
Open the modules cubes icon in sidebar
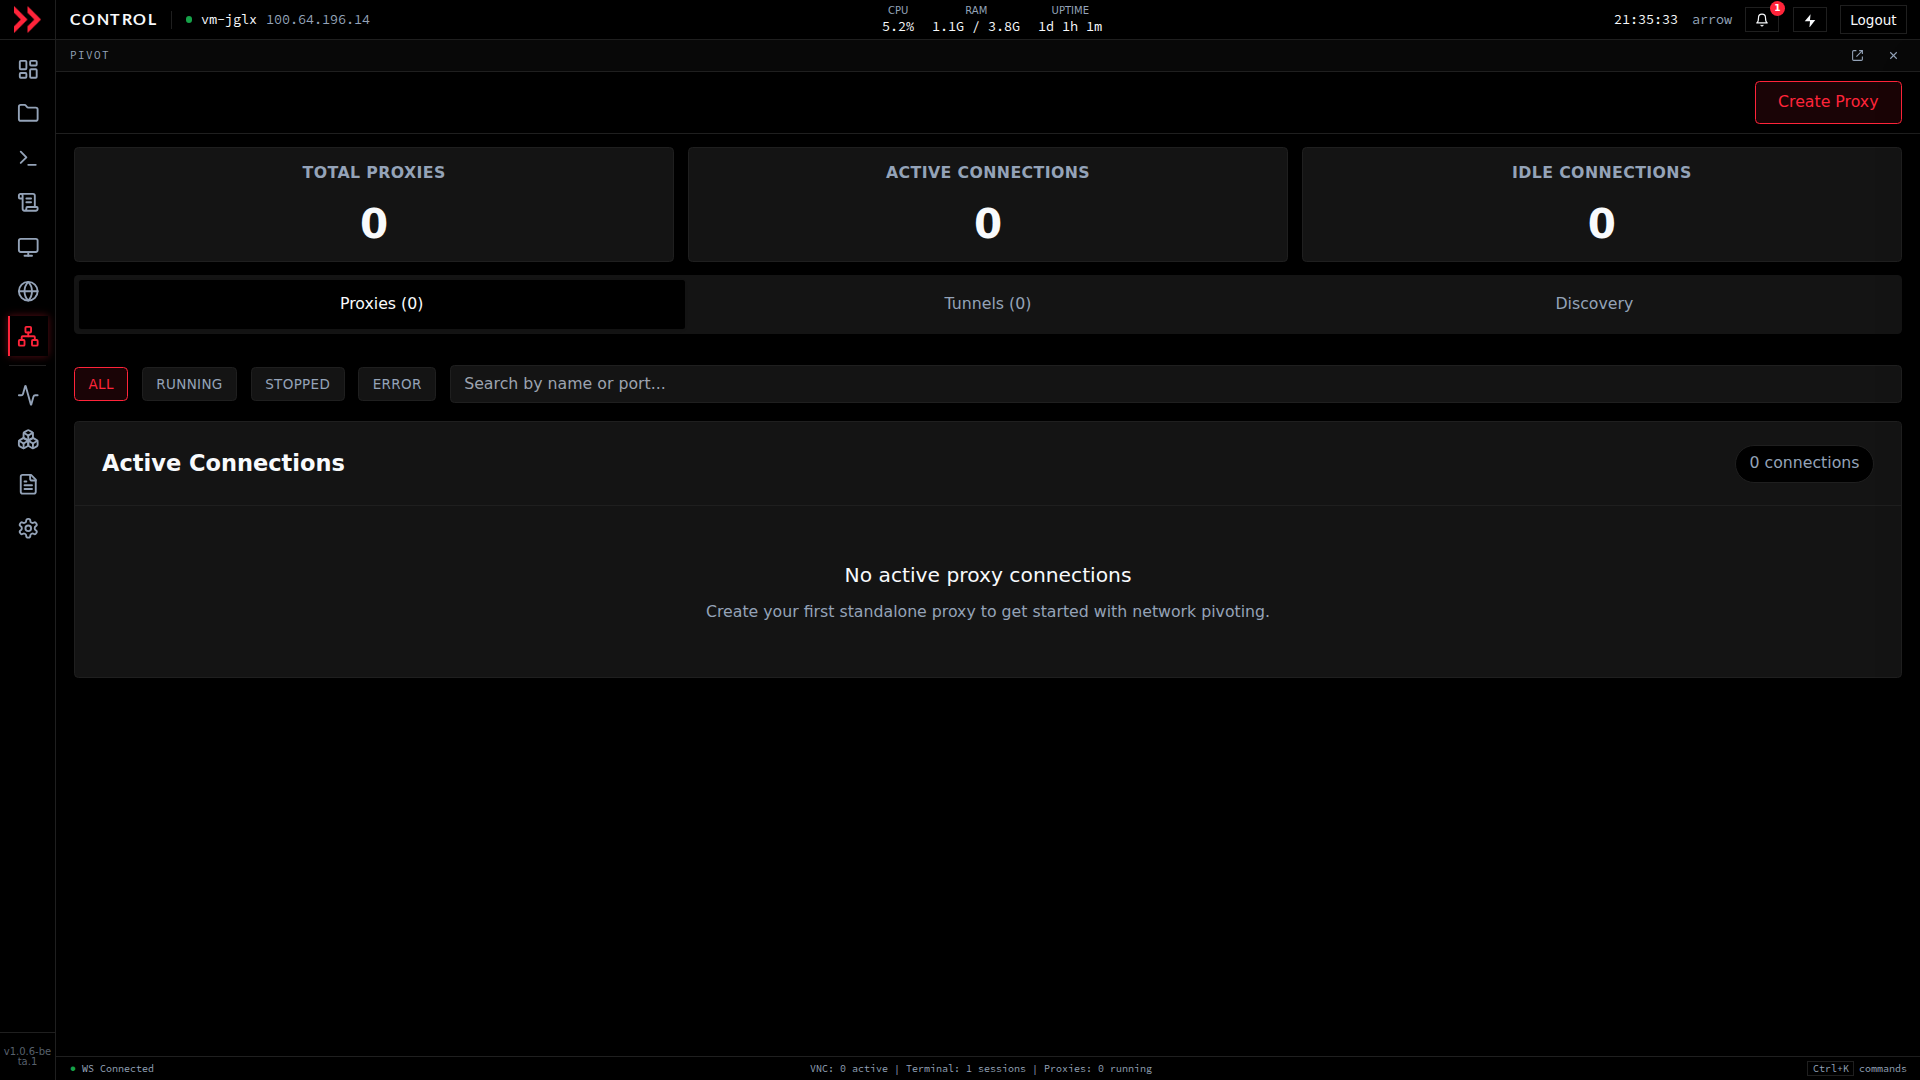point(28,440)
